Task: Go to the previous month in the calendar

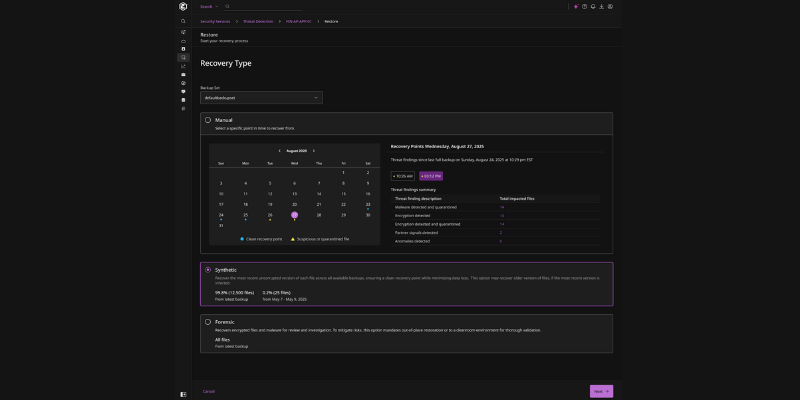Action: (x=278, y=151)
